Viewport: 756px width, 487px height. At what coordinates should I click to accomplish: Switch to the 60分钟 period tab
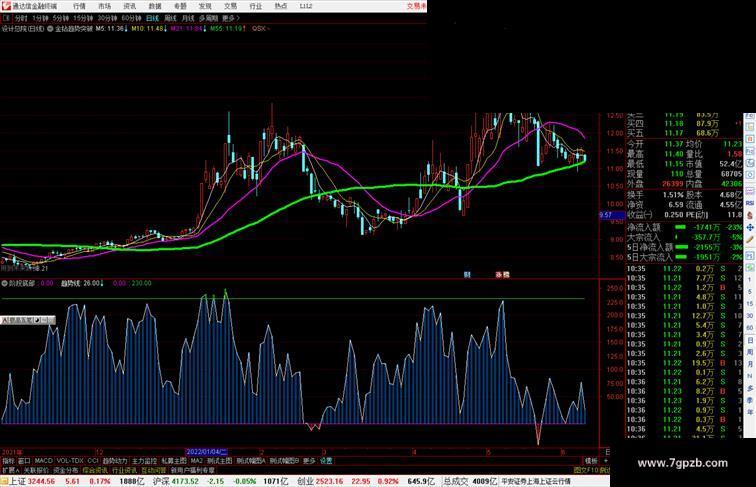click(x=131, y=18)
